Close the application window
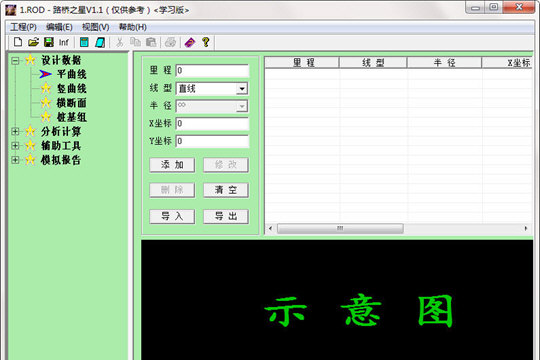 point(519,7)
